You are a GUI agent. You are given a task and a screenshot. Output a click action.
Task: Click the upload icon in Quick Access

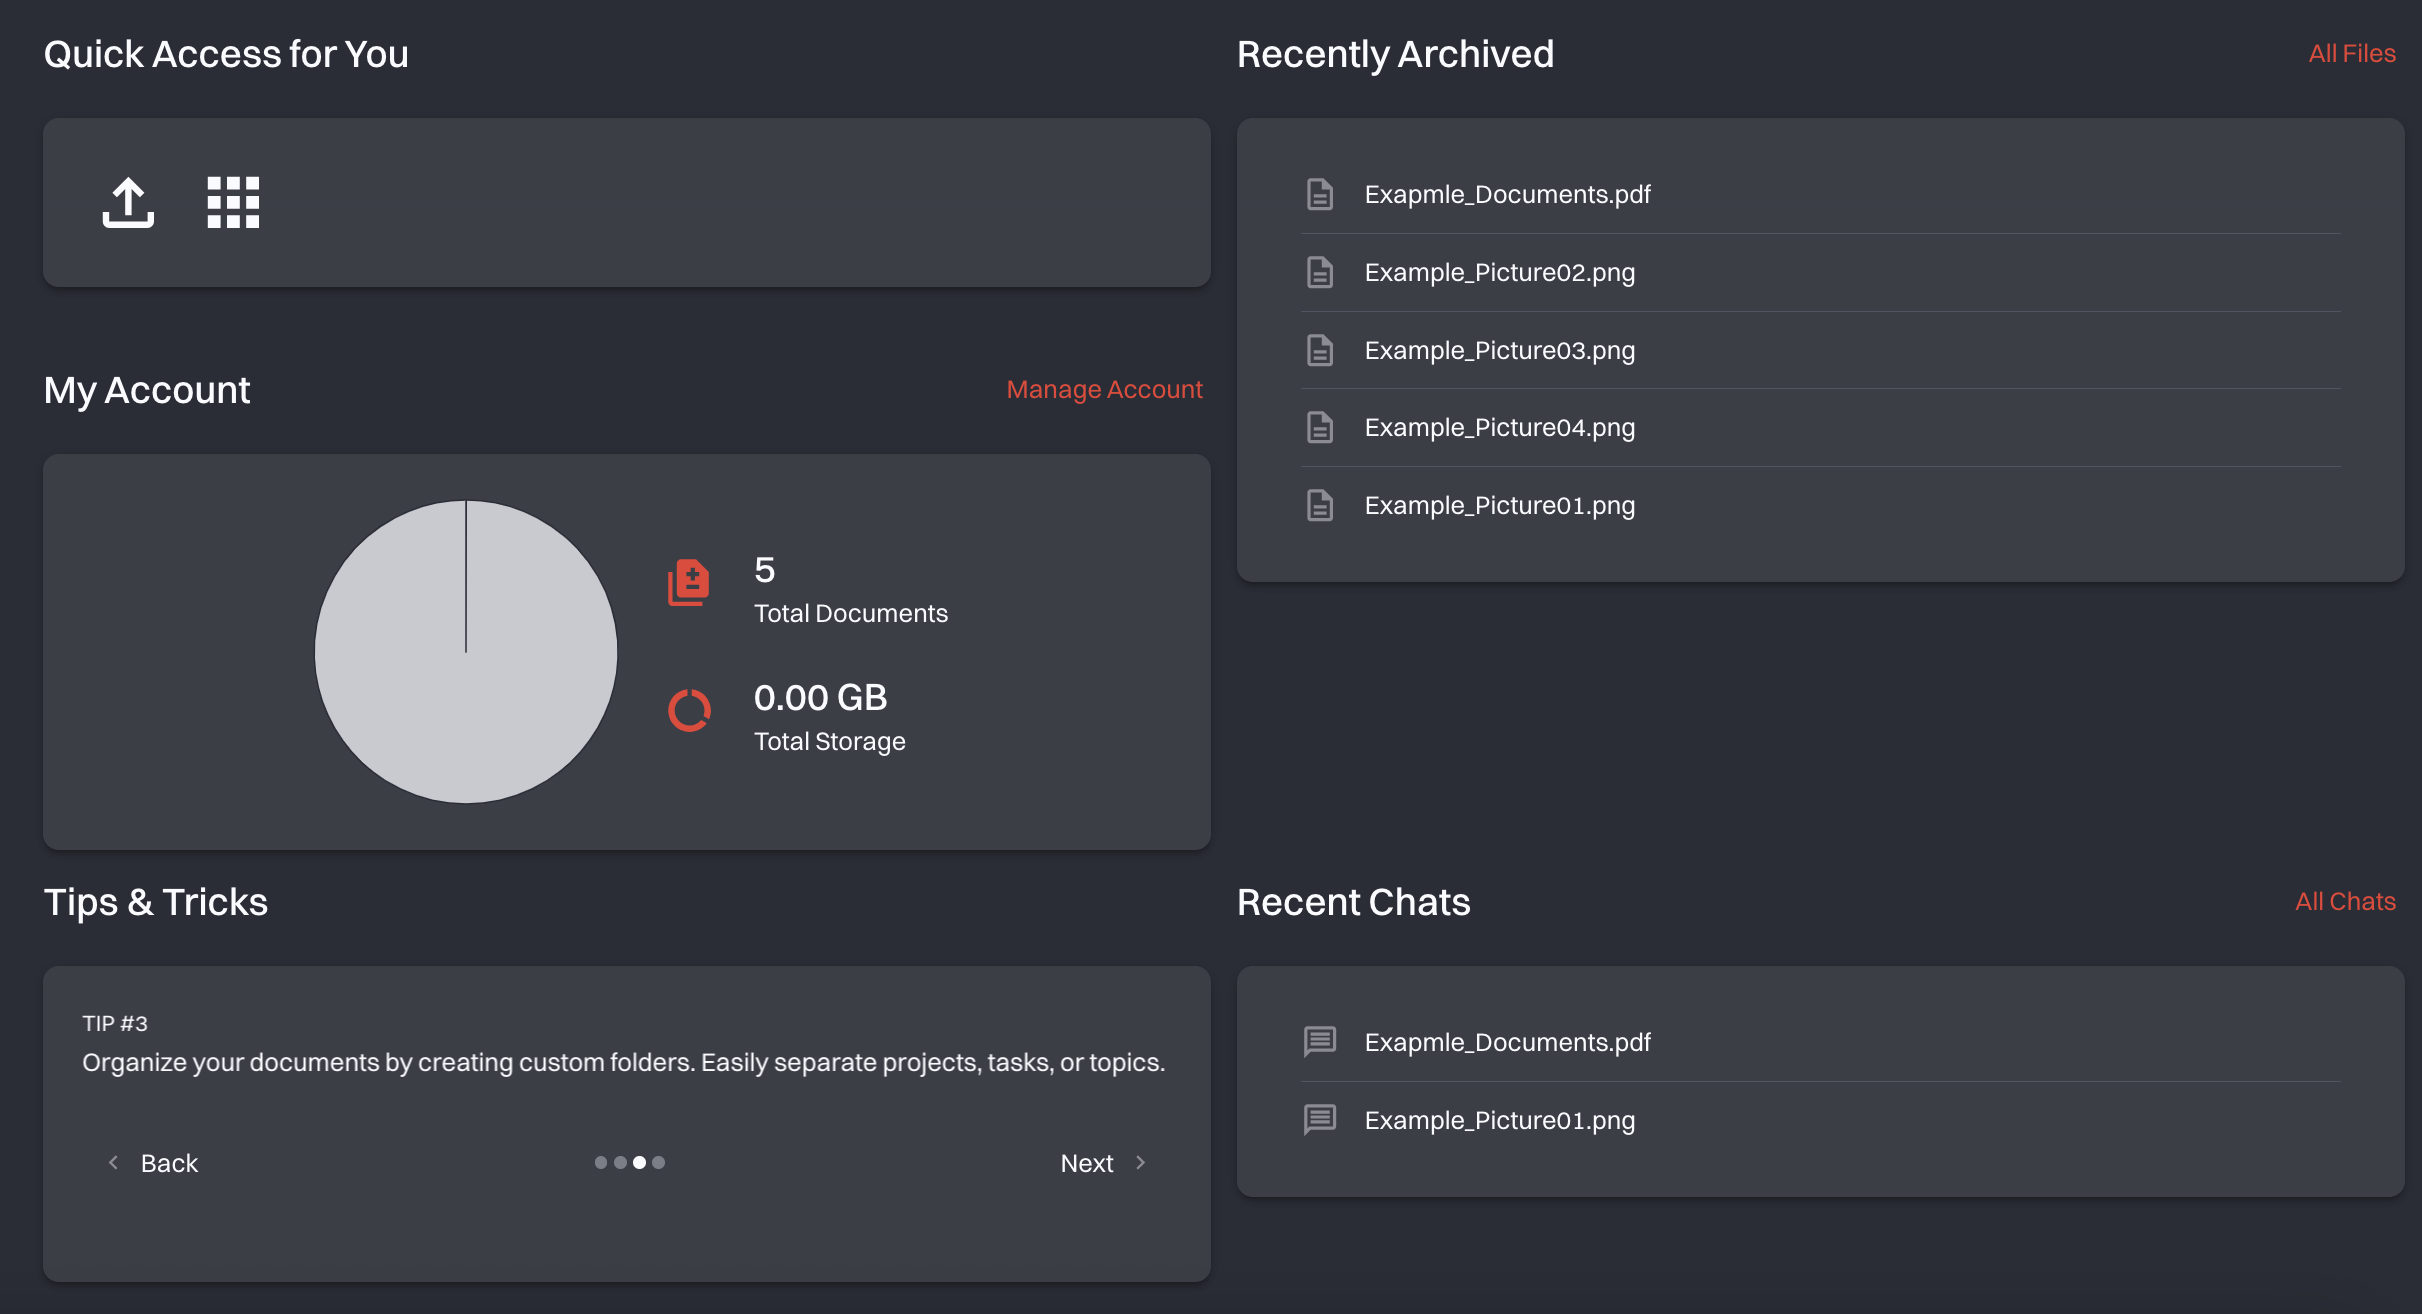click(127, 201)
